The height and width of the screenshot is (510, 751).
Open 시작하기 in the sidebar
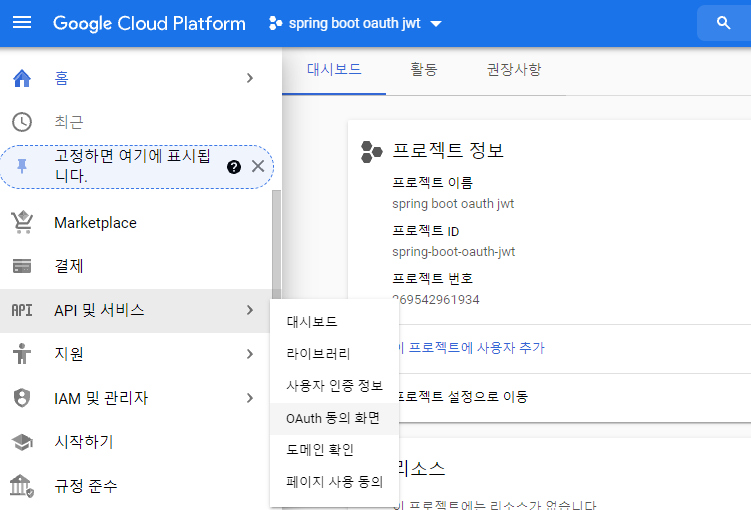point(83,442)
